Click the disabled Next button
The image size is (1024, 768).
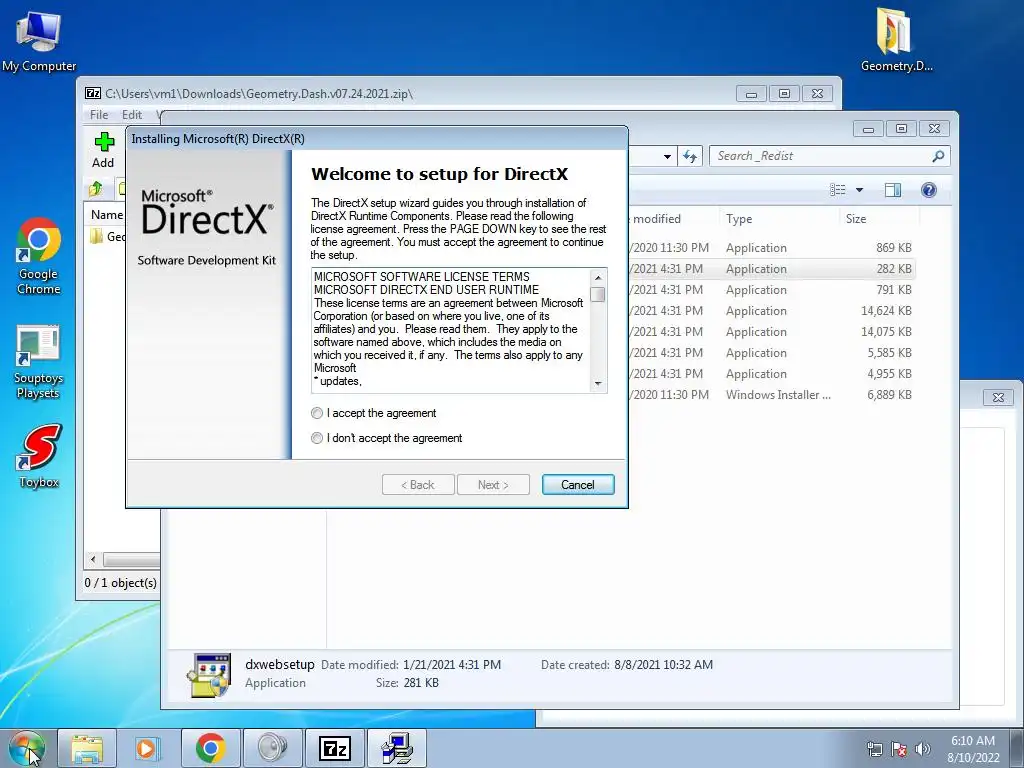click(493, 485)
